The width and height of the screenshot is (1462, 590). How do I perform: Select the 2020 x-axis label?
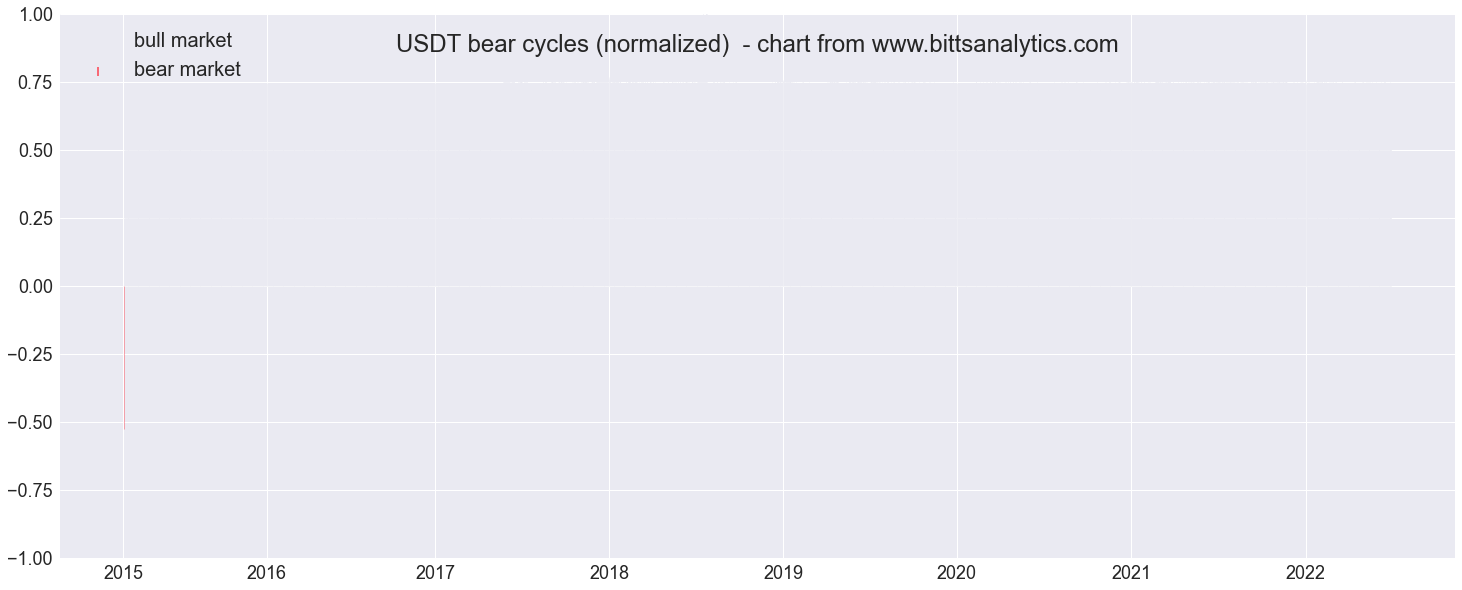(x=957, y=573)
